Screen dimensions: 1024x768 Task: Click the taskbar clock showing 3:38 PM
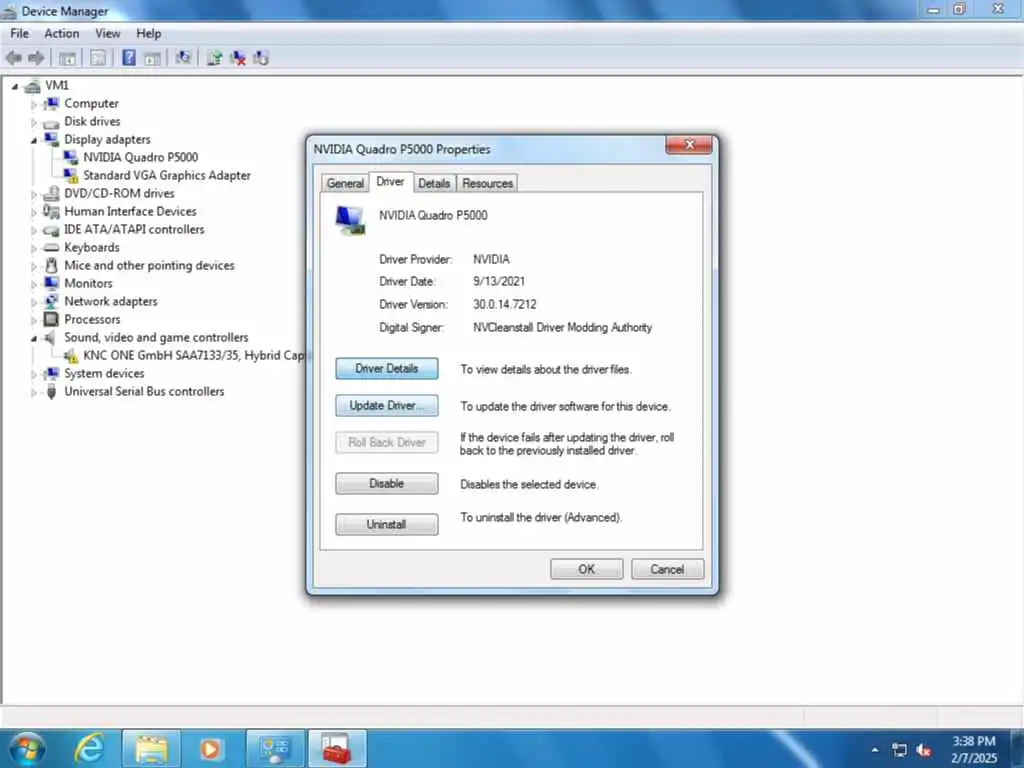974,749
